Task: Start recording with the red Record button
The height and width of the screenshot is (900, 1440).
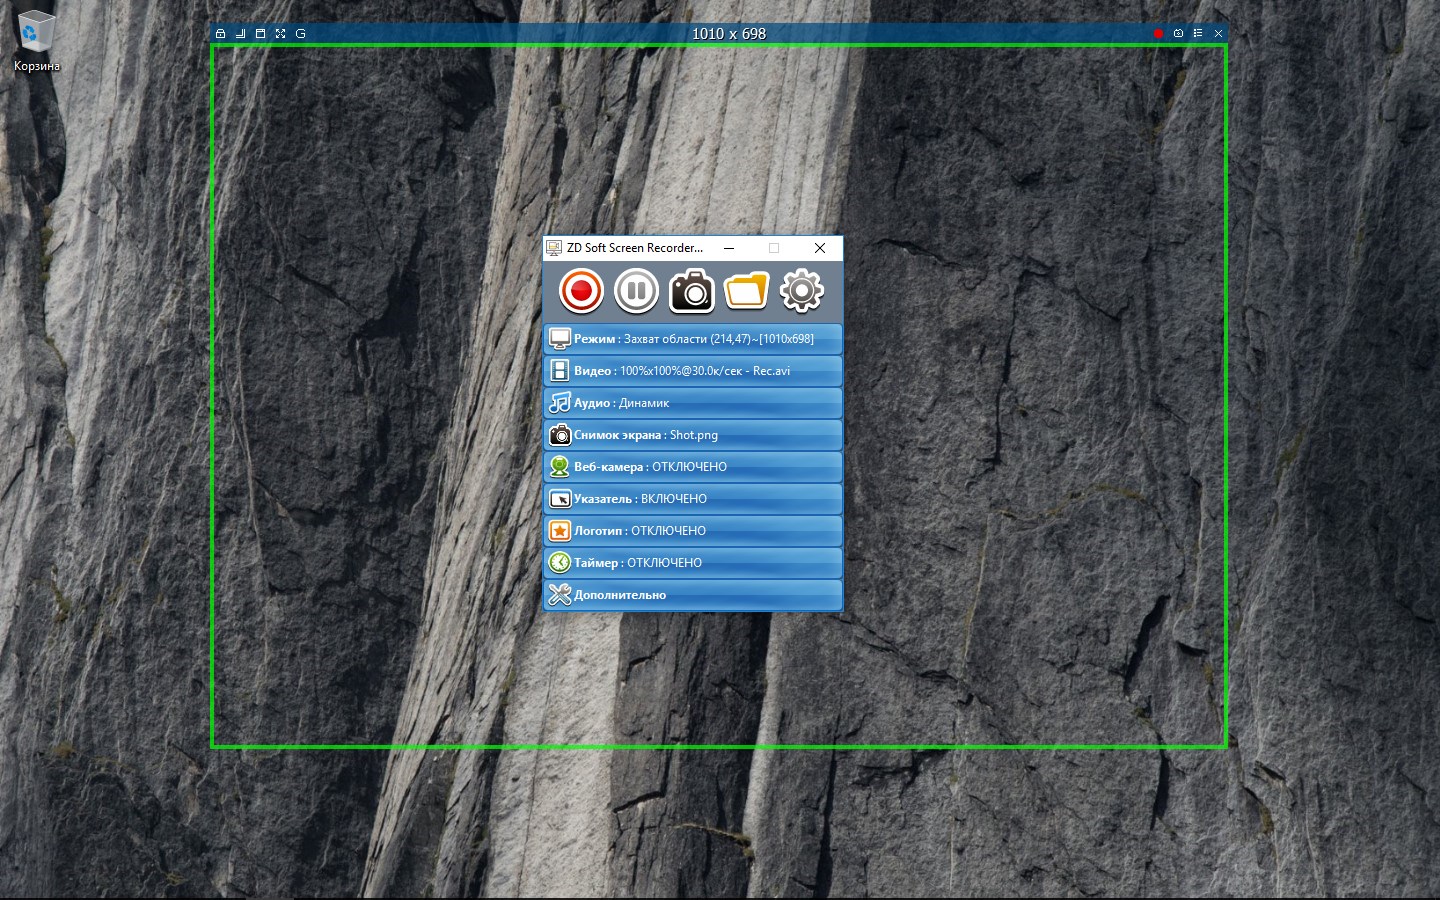Action: pyautogui.click(x=581, y=291)
